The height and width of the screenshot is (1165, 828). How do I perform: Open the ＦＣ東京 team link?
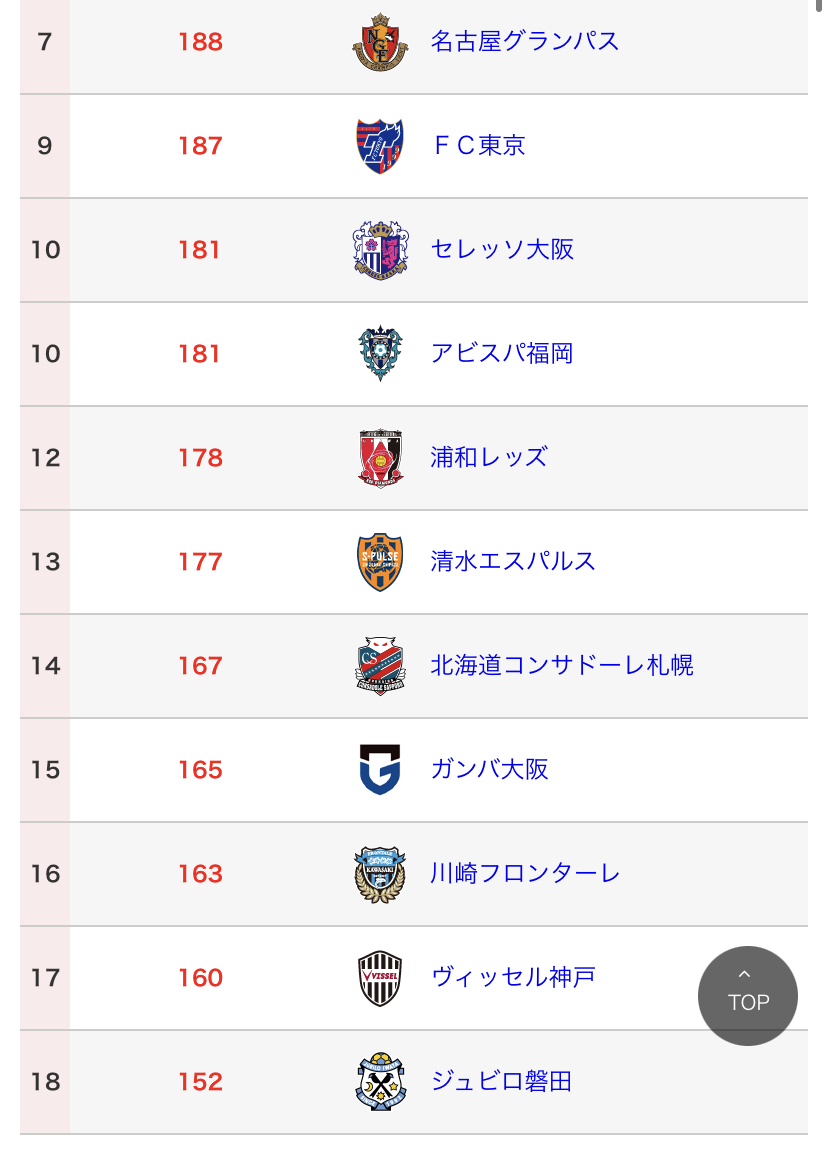tap(479, 146)
